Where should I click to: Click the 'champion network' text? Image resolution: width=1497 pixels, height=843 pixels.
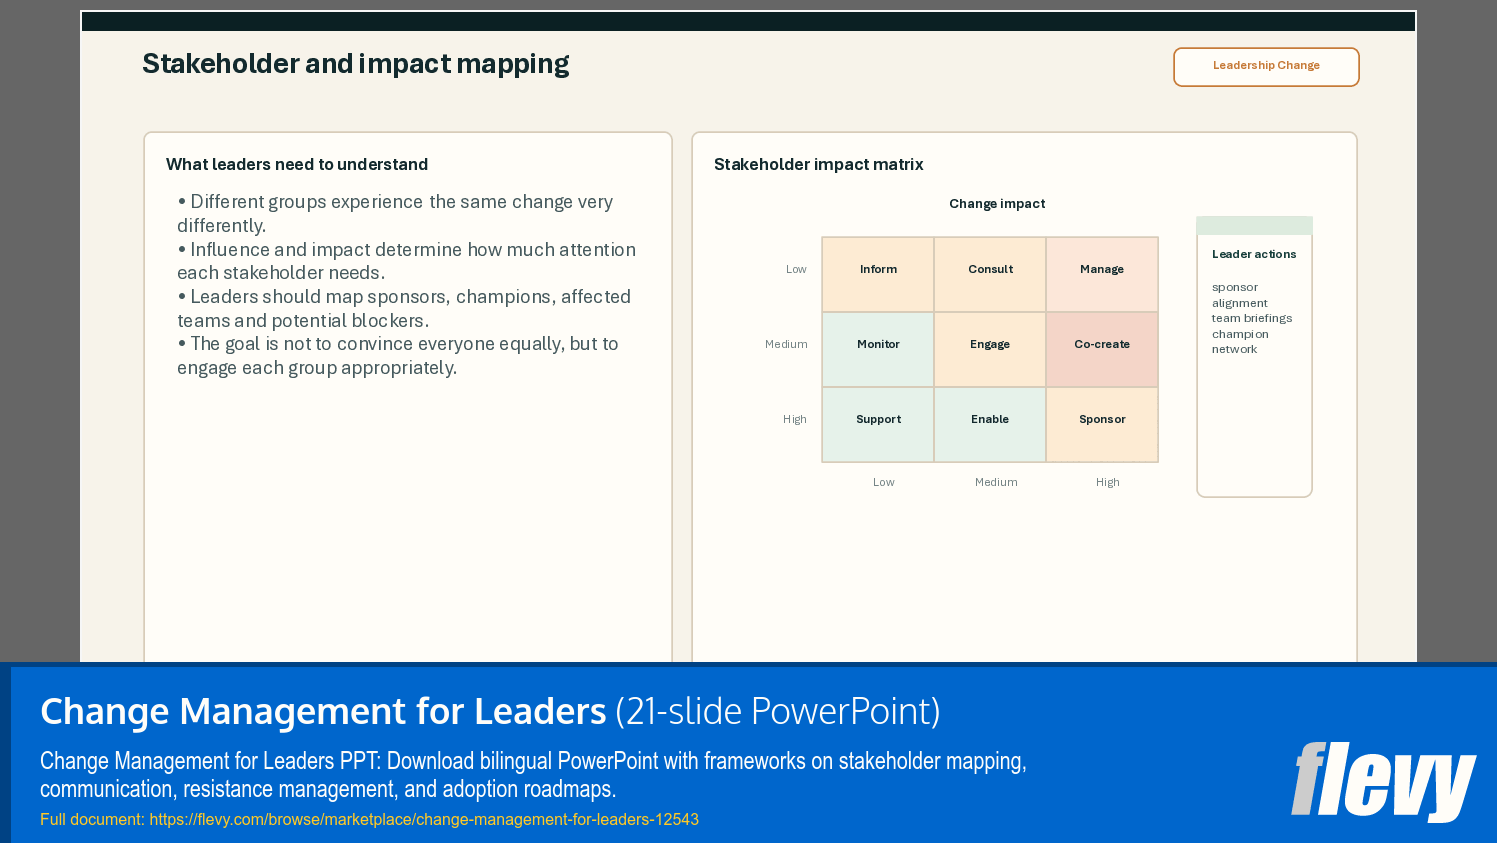pyautogui.click(x=1240, y=341)
